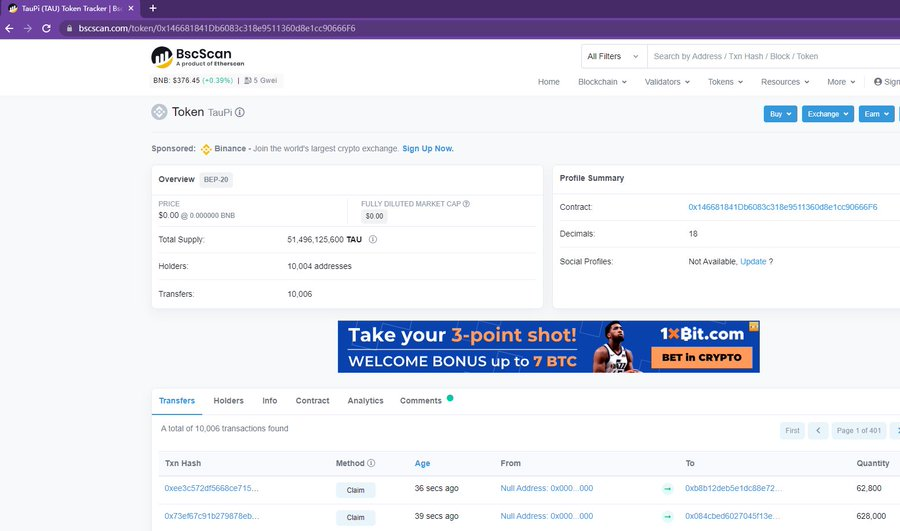Open transaction hash 0x73ef67c91b279878eb...
The image size is (900, 531).
[x=211, y=516]
